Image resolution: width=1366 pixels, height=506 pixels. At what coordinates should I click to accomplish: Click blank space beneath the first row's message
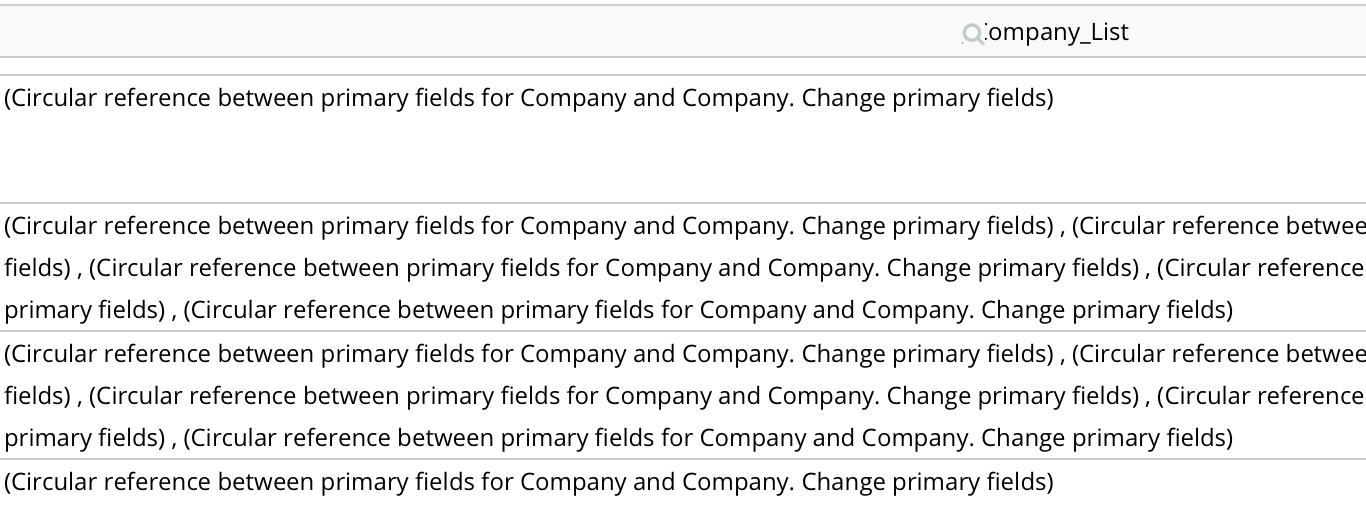[683, 160]
